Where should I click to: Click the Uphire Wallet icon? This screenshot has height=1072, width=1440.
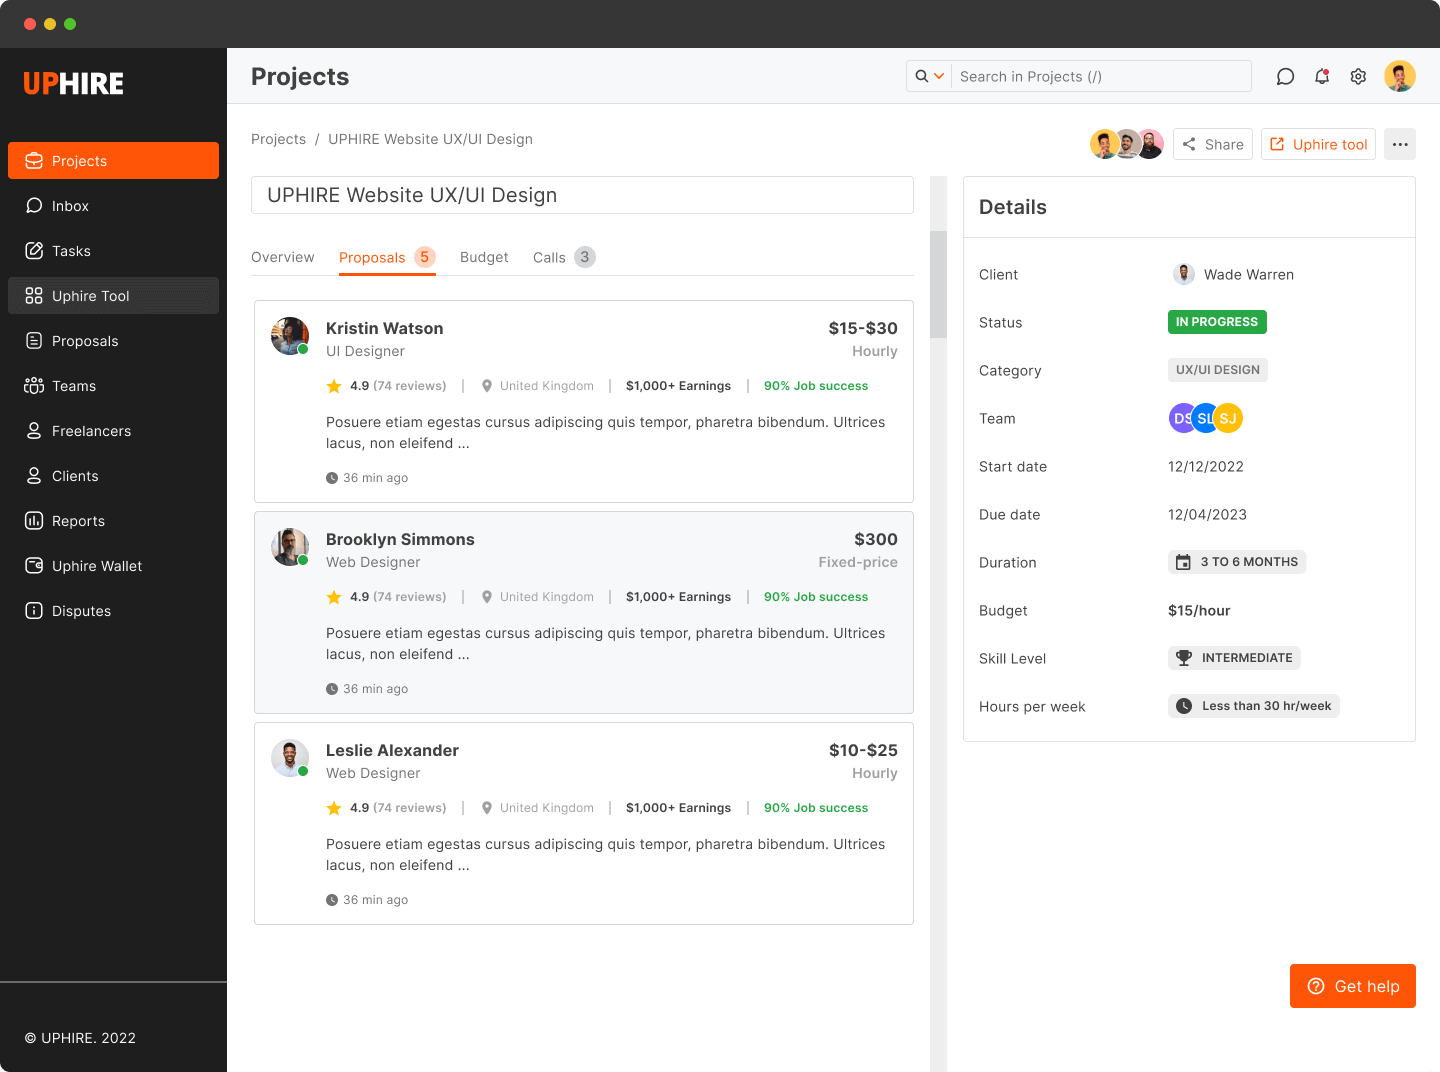click(34, 566)
